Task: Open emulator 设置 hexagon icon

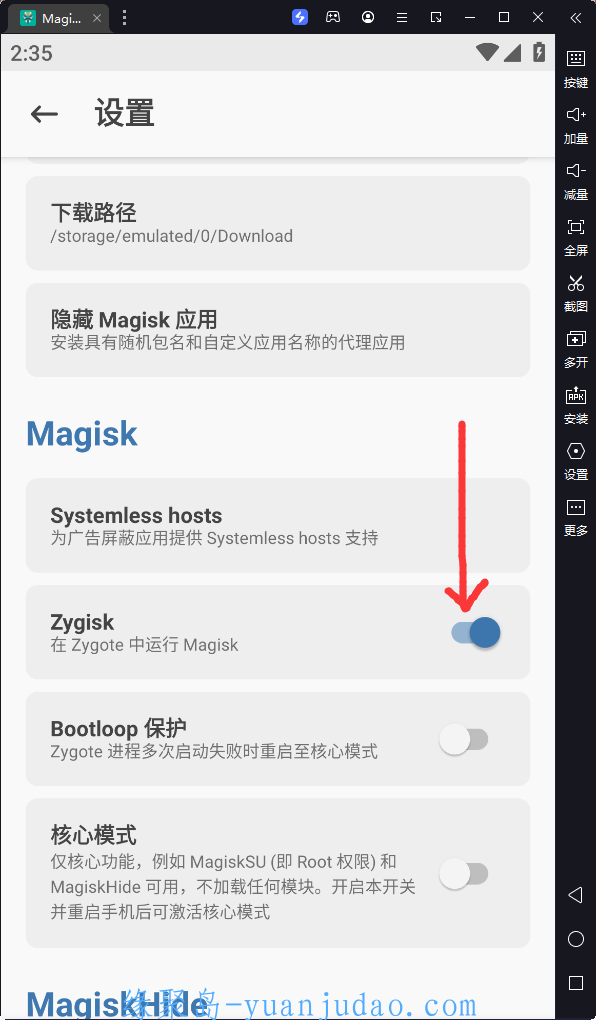Action: click(x=576, y=461)
